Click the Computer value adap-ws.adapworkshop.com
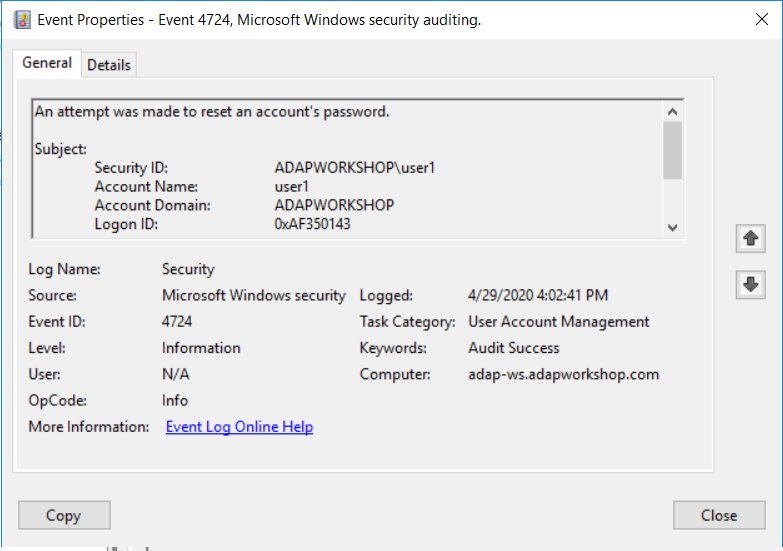The image size is (783, 551). tap(564, 375)
